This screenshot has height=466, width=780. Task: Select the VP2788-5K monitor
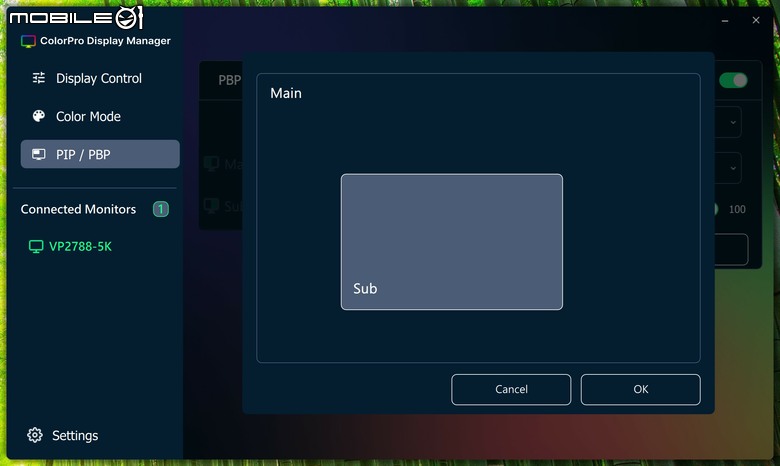80,247
